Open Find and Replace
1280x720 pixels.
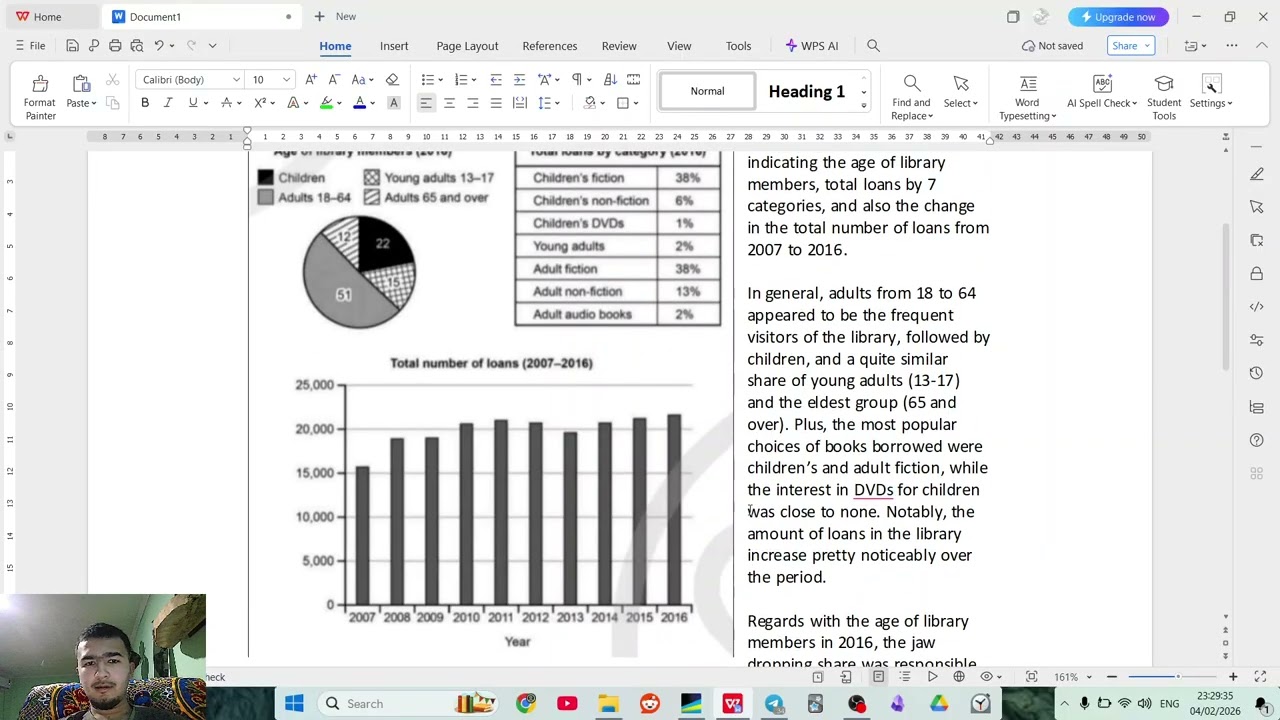coord(911,97)
